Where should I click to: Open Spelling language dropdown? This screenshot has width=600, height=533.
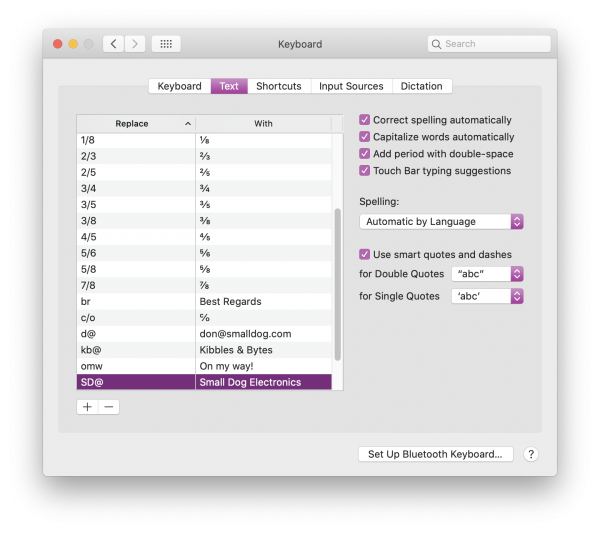tap(441, 222)
